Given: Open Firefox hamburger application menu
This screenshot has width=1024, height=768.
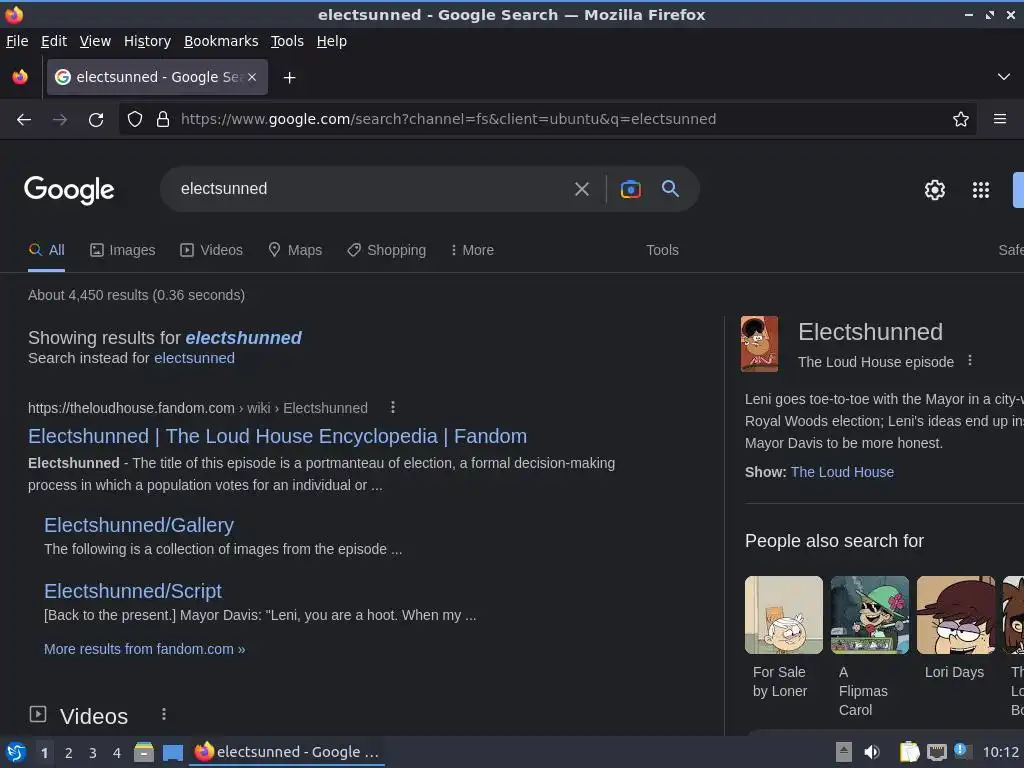Looking at the screenshot, I should coord(1000,119).
